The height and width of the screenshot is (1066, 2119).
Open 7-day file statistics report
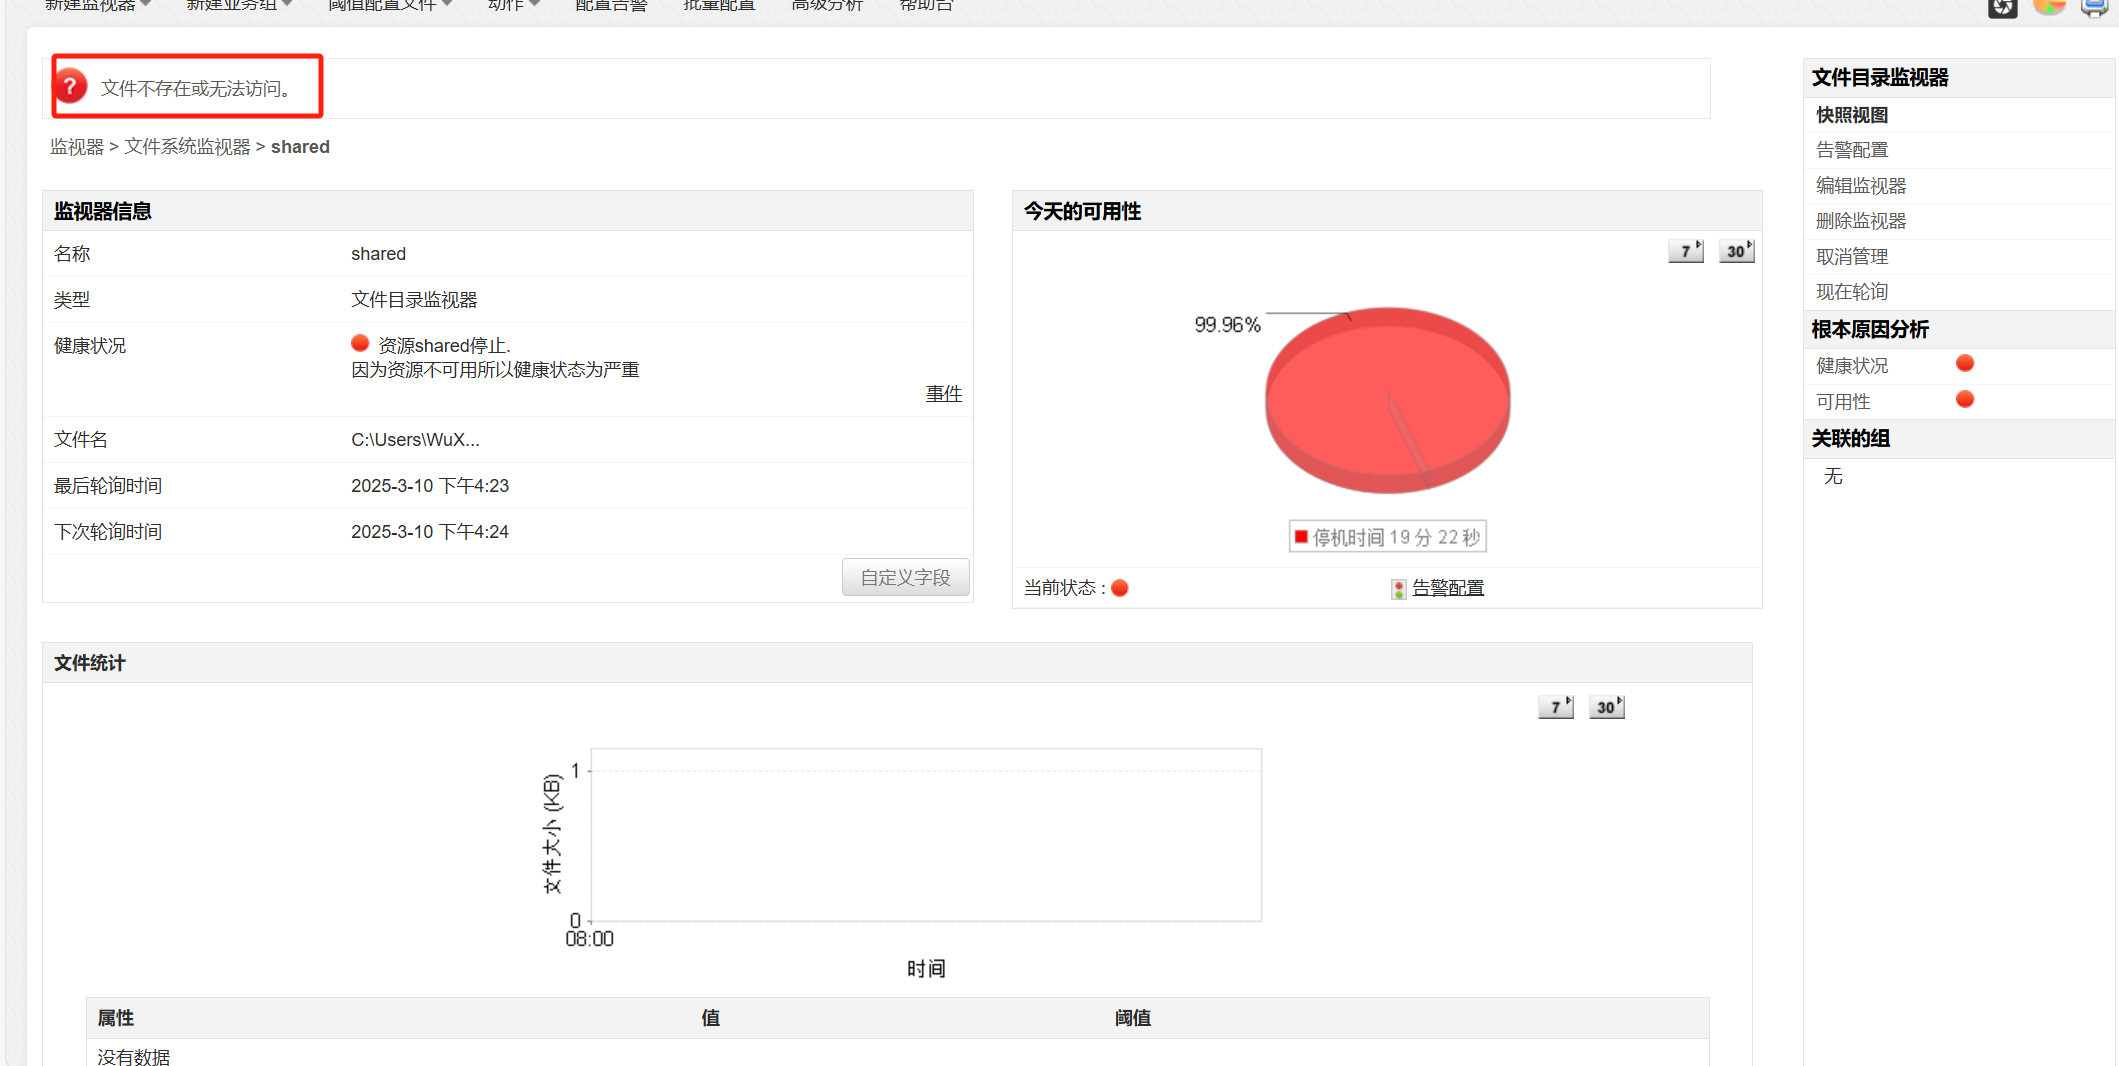point(1556,707)
